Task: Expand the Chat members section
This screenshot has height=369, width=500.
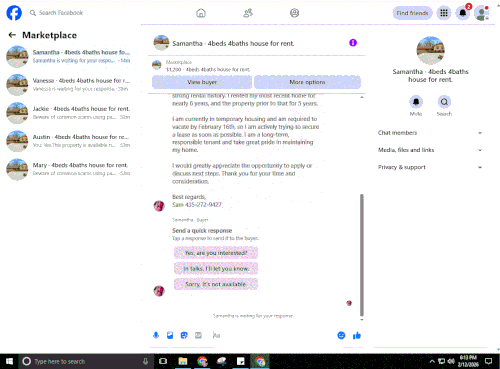Action: [430, 133]
